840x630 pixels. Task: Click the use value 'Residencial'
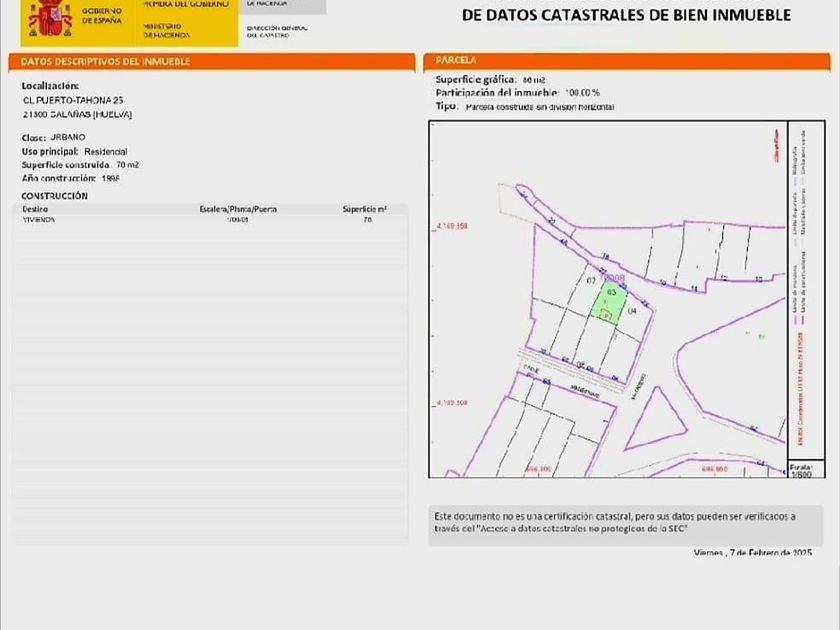[106, 152]
